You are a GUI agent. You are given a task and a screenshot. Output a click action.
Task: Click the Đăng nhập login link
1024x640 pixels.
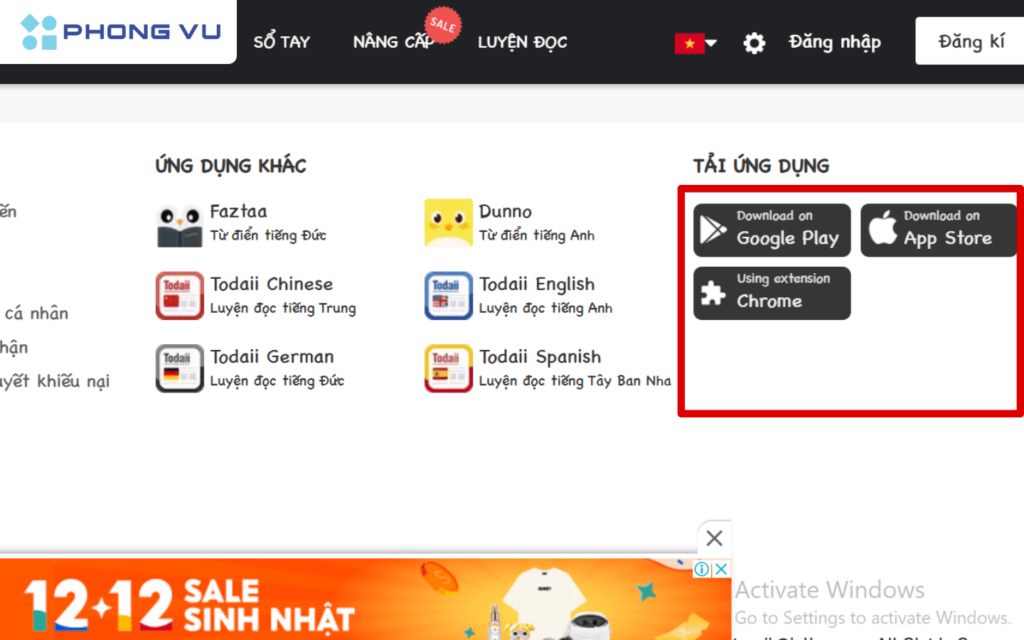834,42
